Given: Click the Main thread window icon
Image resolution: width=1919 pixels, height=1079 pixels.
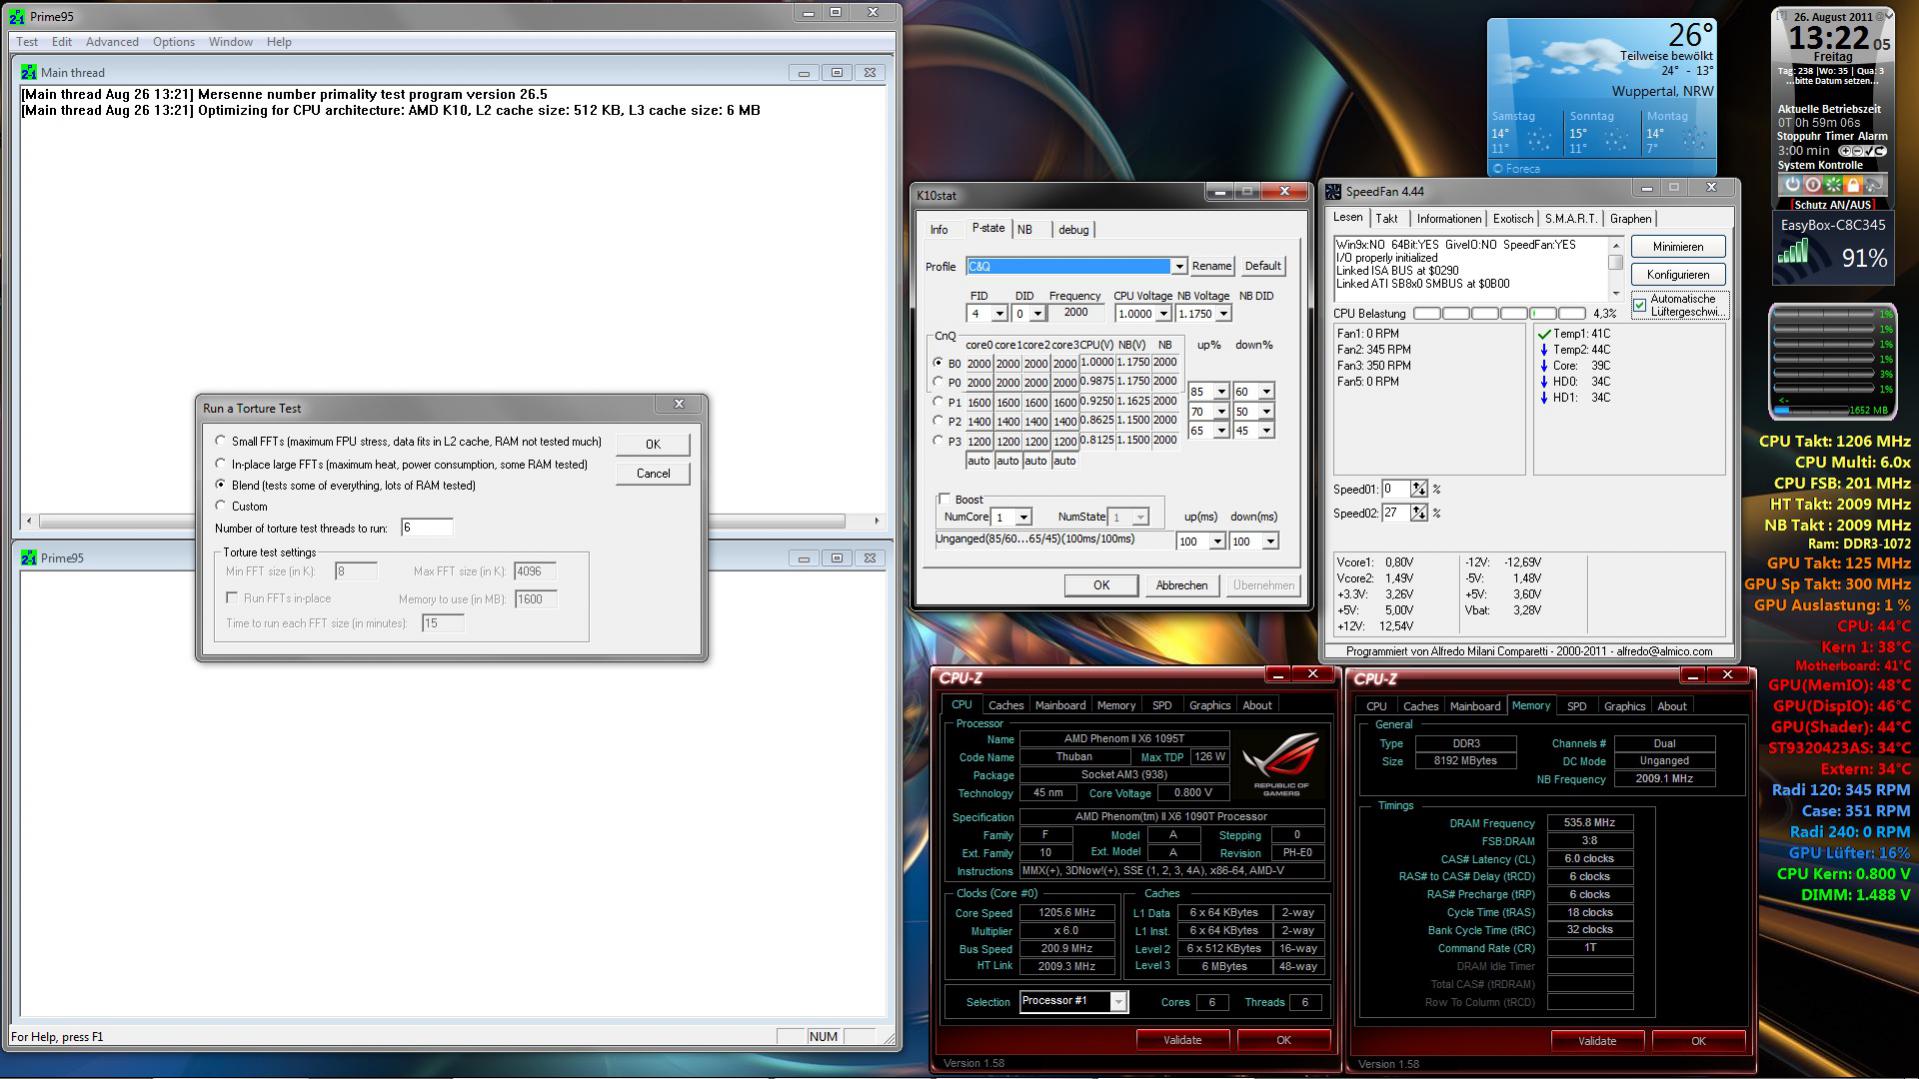Looking at the screenshot, I should [x=29, y=72].
